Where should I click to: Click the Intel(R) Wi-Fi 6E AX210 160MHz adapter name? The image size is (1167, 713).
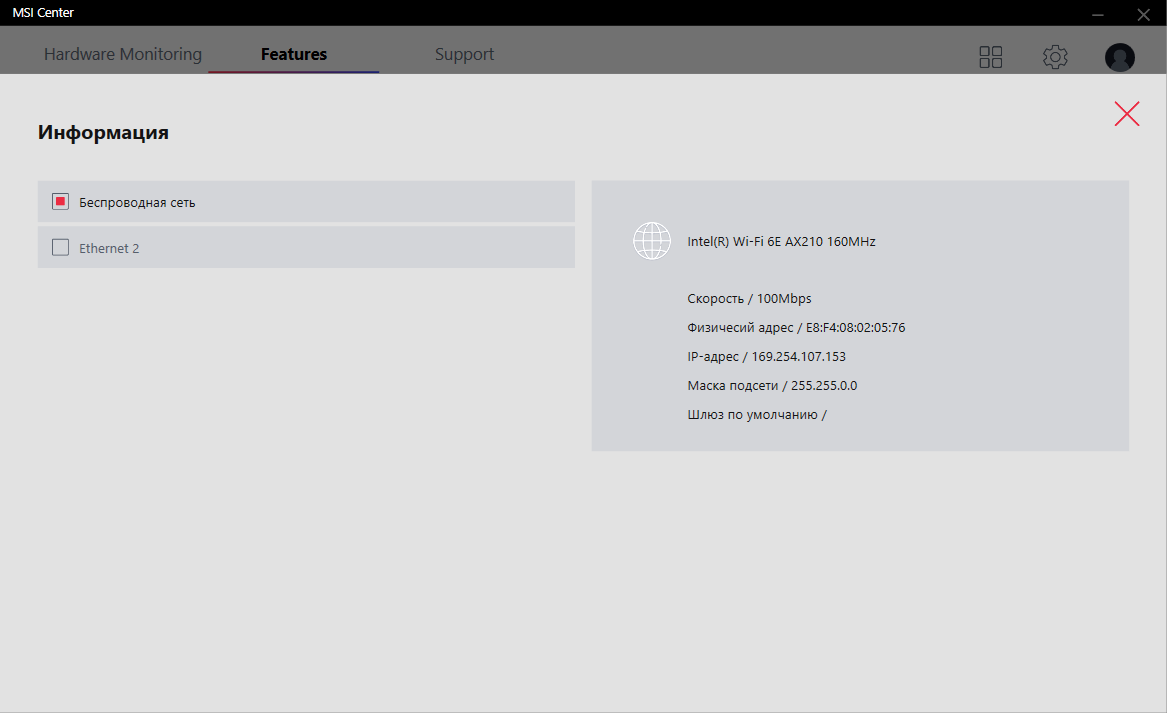781,241
